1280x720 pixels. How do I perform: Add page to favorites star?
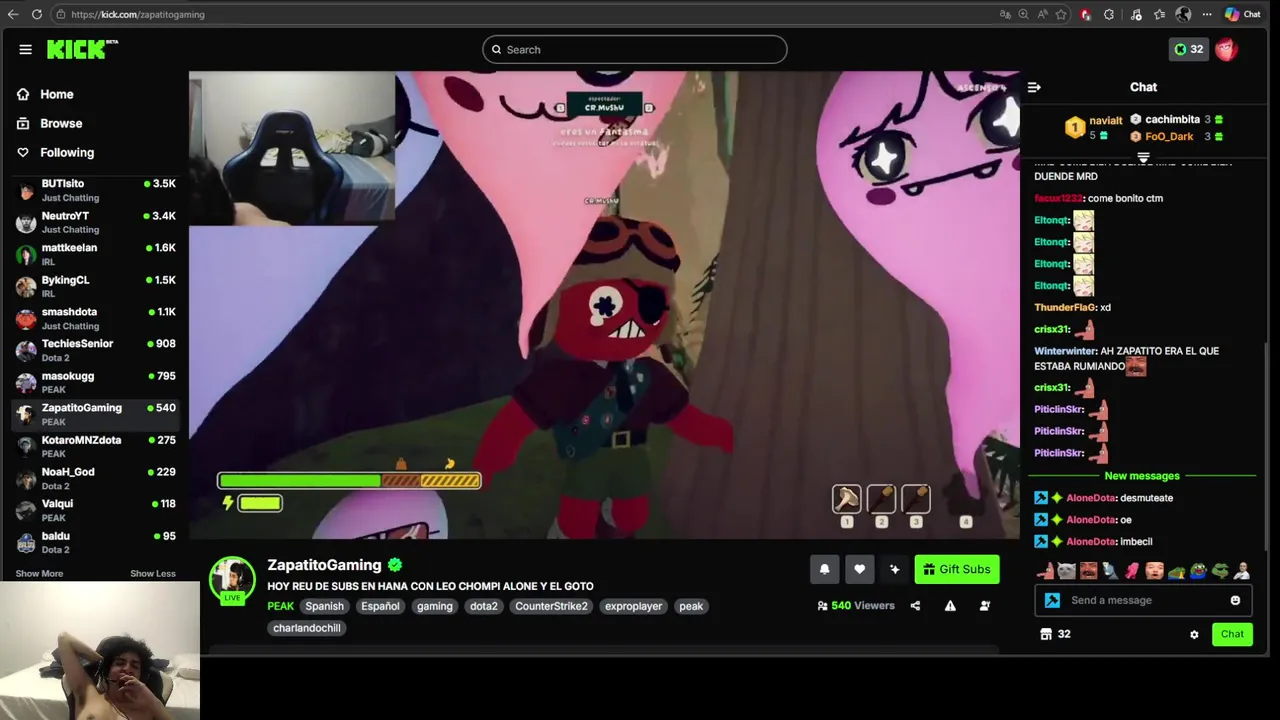click(1061, 14)
